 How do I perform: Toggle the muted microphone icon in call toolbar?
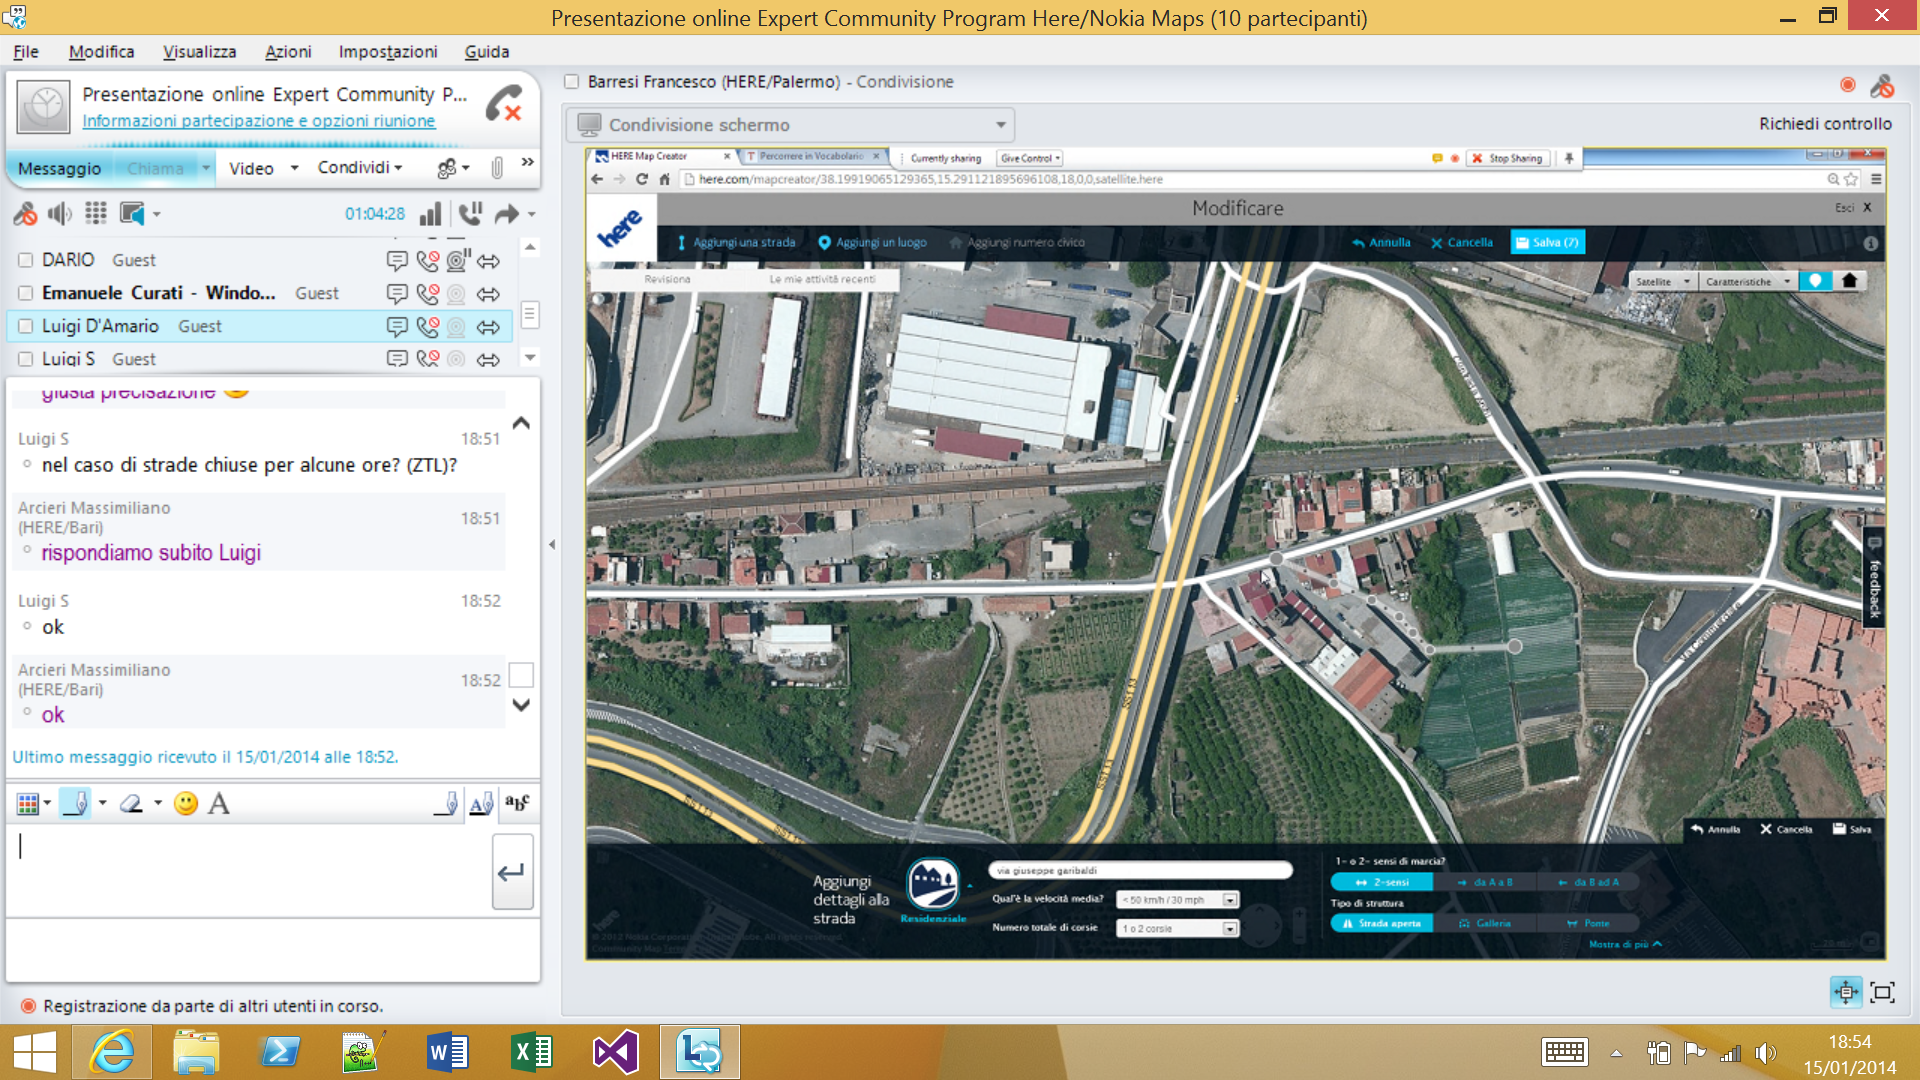(x=25, y=214)
